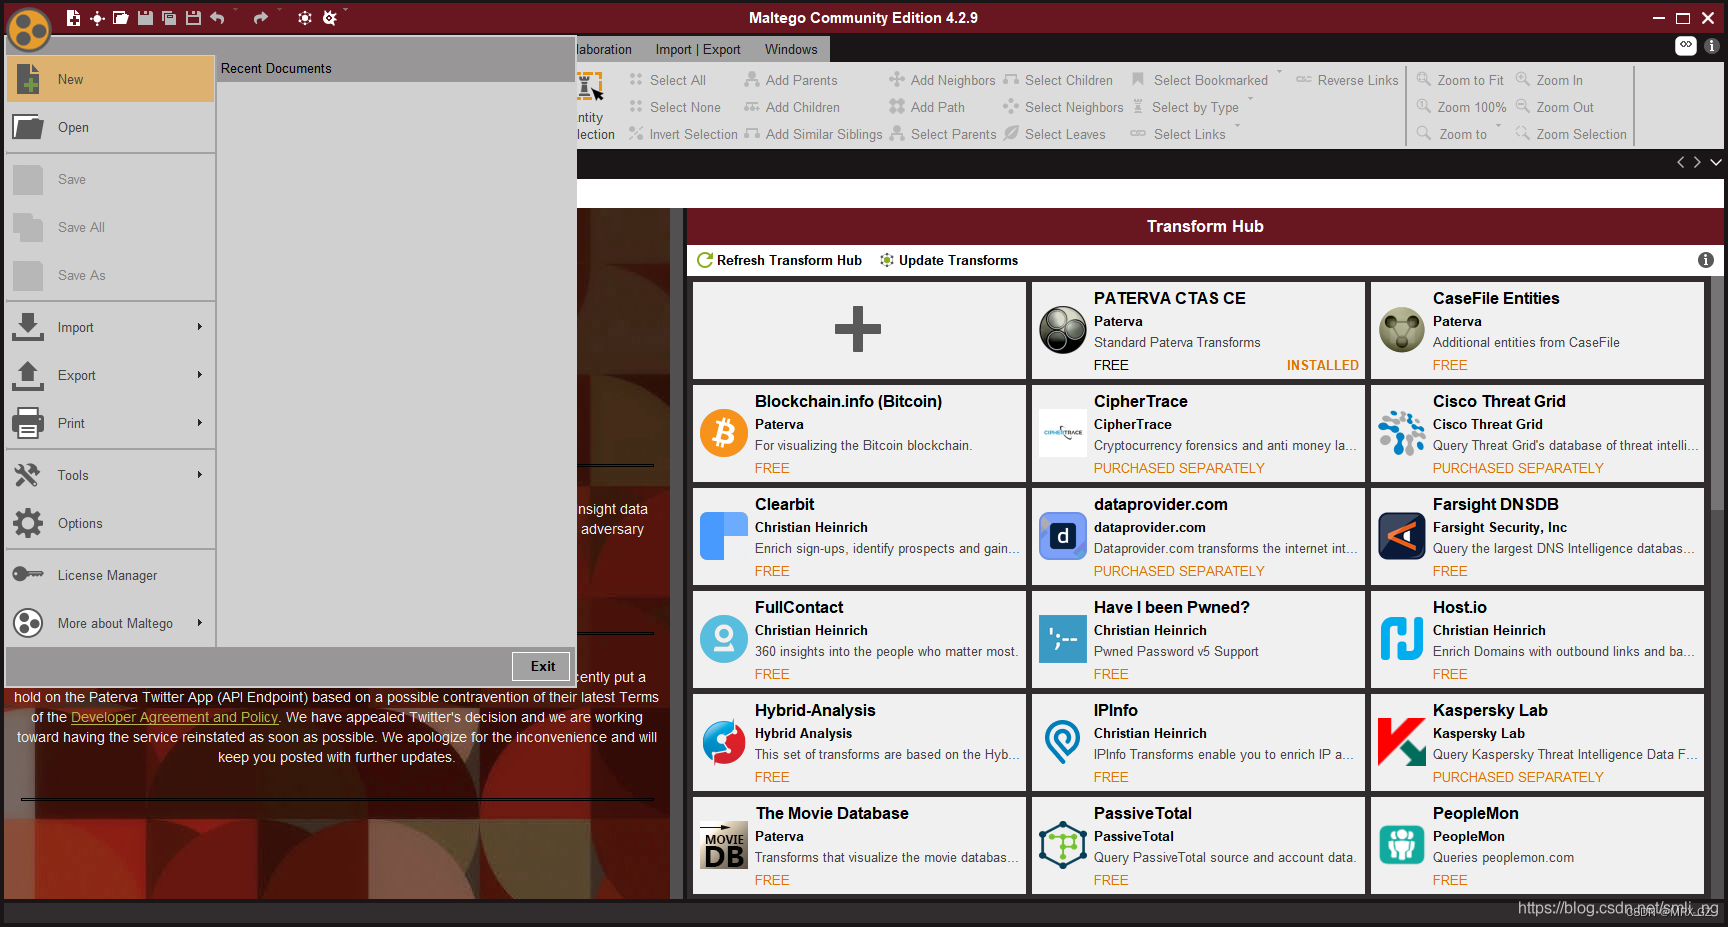The image size is (1728, 927).
Task: Open Developer Agreement and Policy link
Action: point(175,717)
